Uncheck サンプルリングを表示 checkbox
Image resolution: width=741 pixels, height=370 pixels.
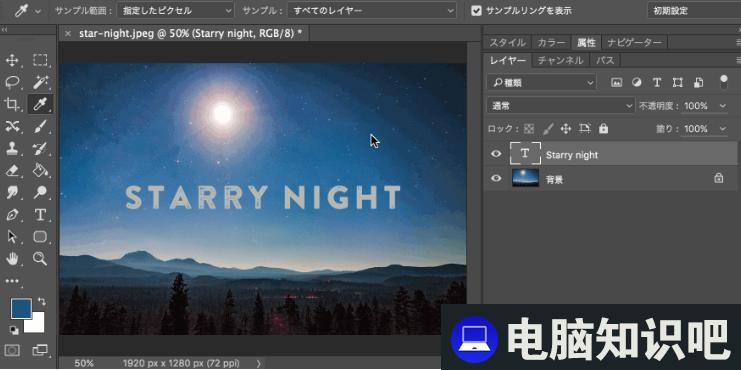pyautogui.click(x=476, y=10)
